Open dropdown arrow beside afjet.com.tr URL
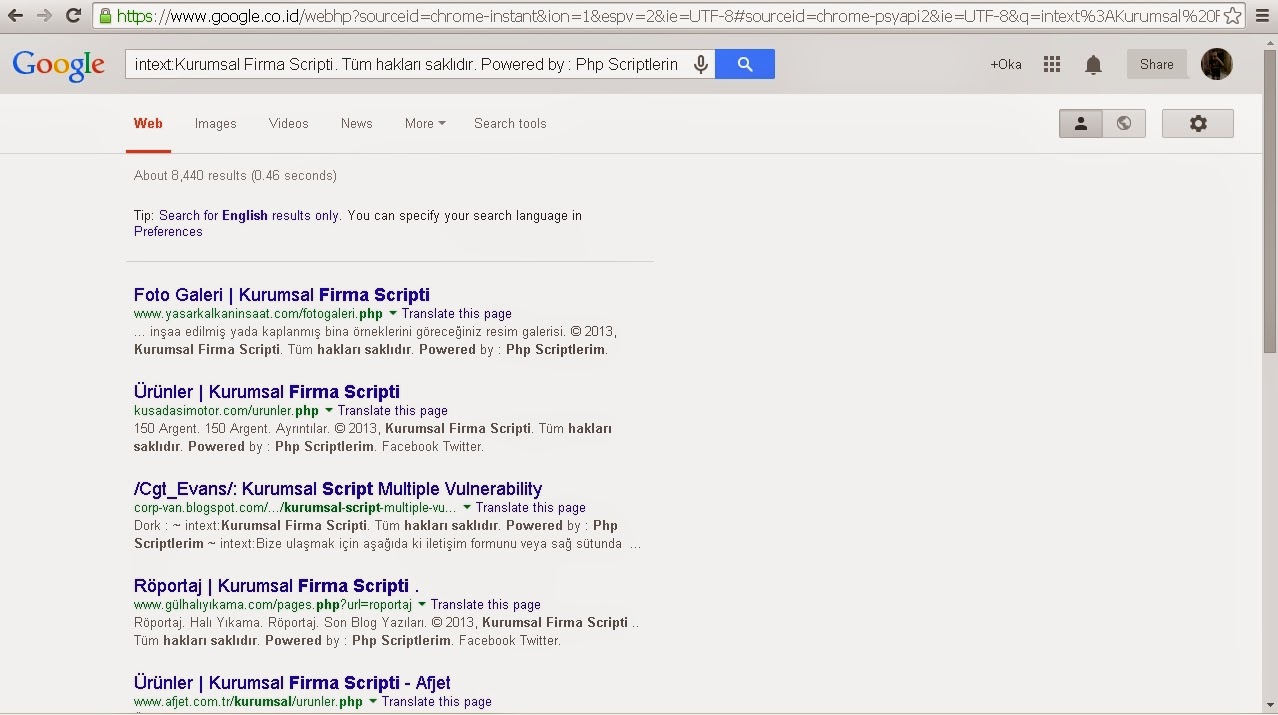Screen dimensions: 1278x715 [372, 701]
